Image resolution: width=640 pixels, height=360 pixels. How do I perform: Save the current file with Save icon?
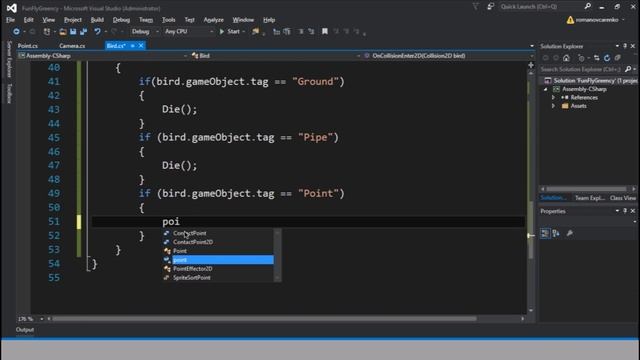coord(73,31)
